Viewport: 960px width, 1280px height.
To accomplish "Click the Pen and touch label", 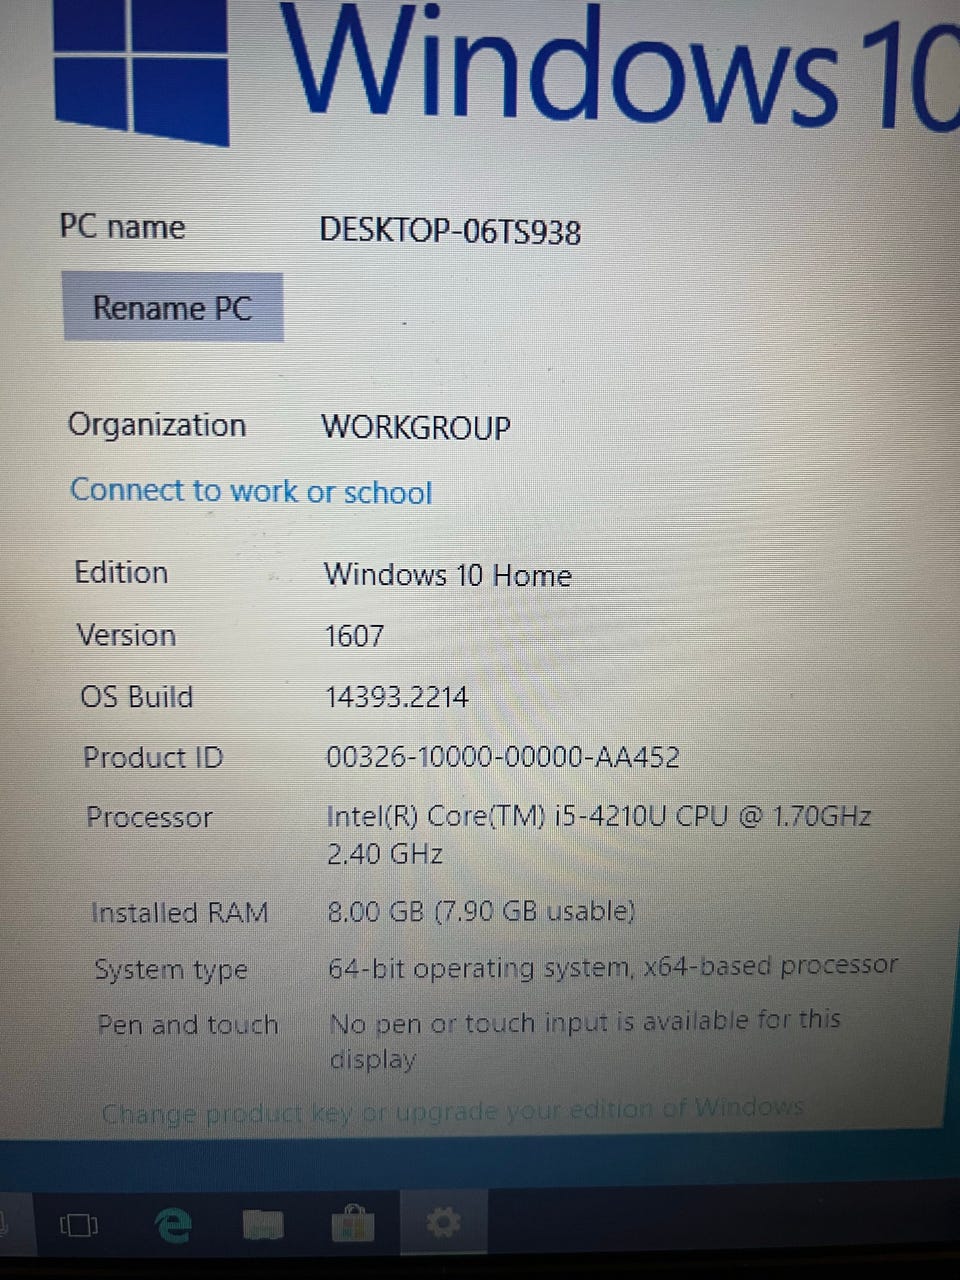I will click(188, 1025).
